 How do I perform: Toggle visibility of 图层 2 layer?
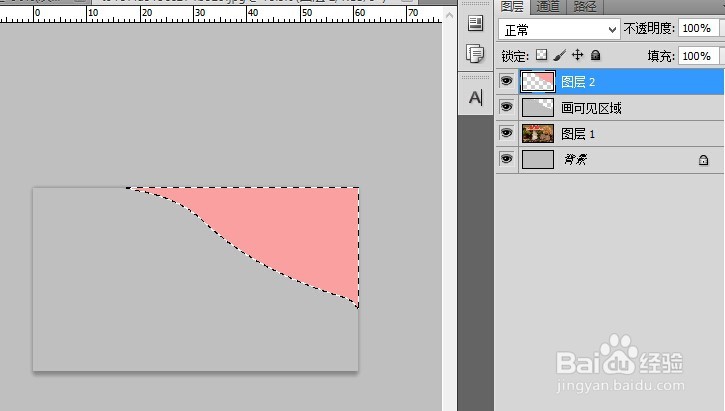point(507,81)
